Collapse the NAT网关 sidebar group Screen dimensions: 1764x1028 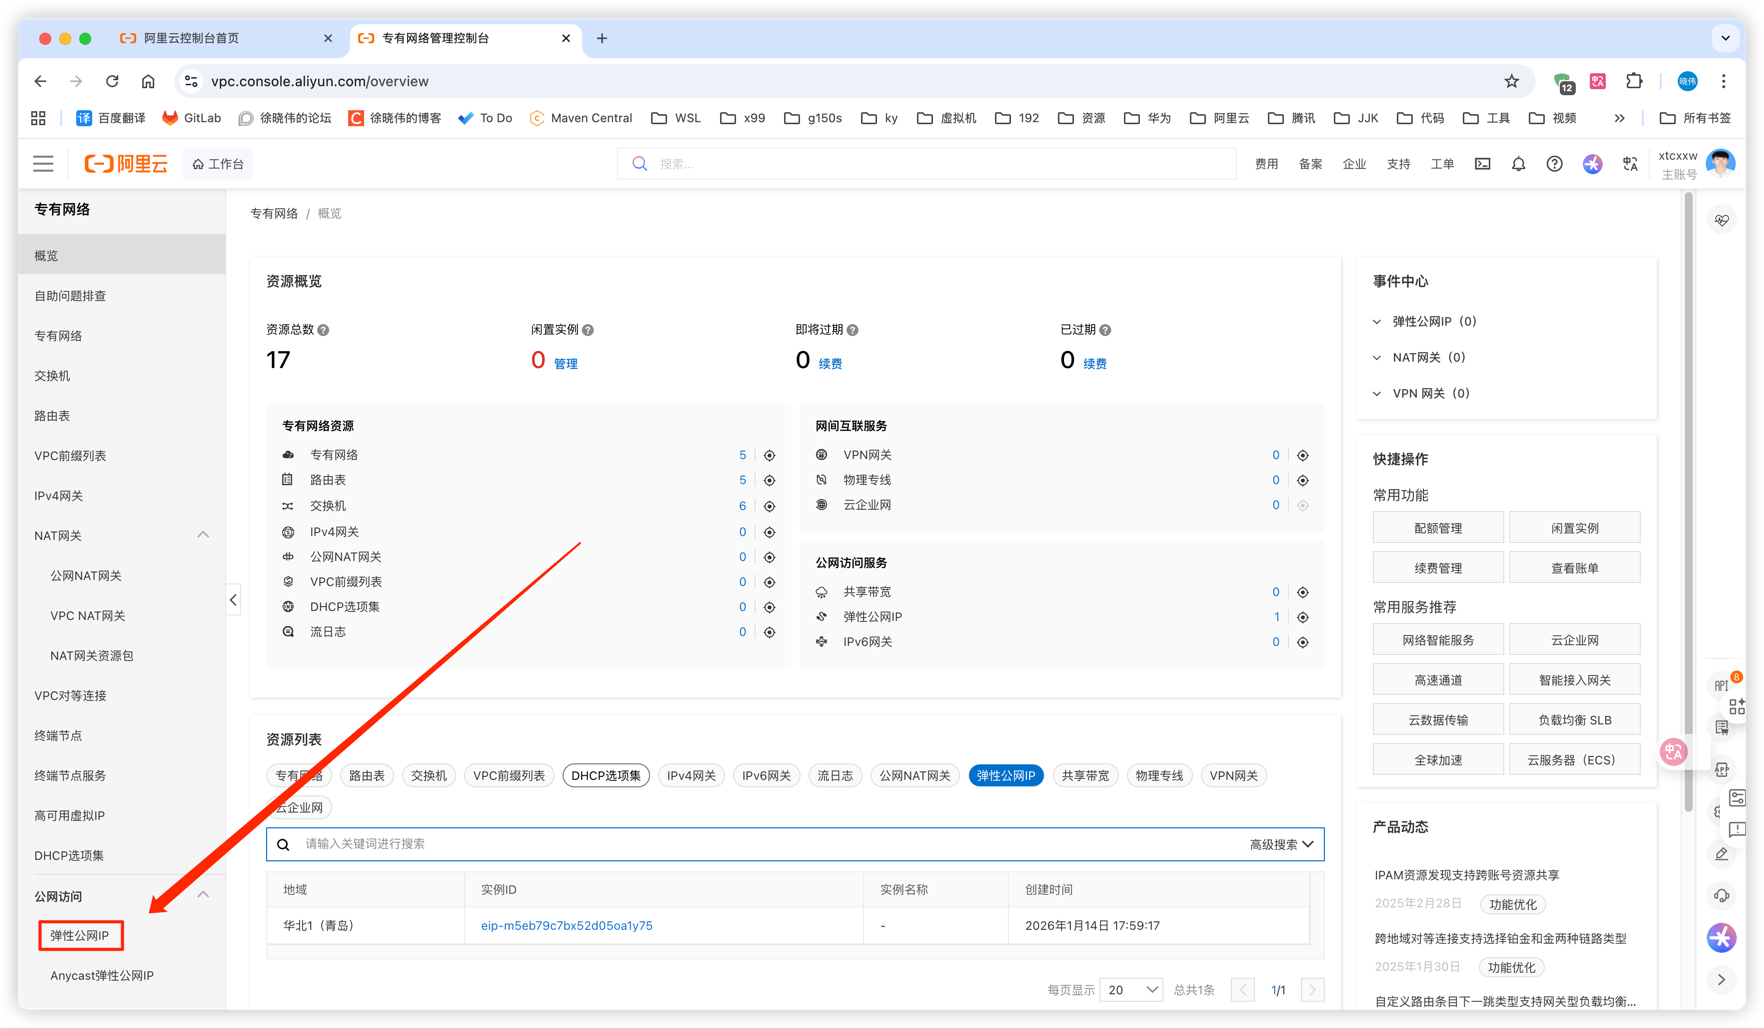click(203, 535)
